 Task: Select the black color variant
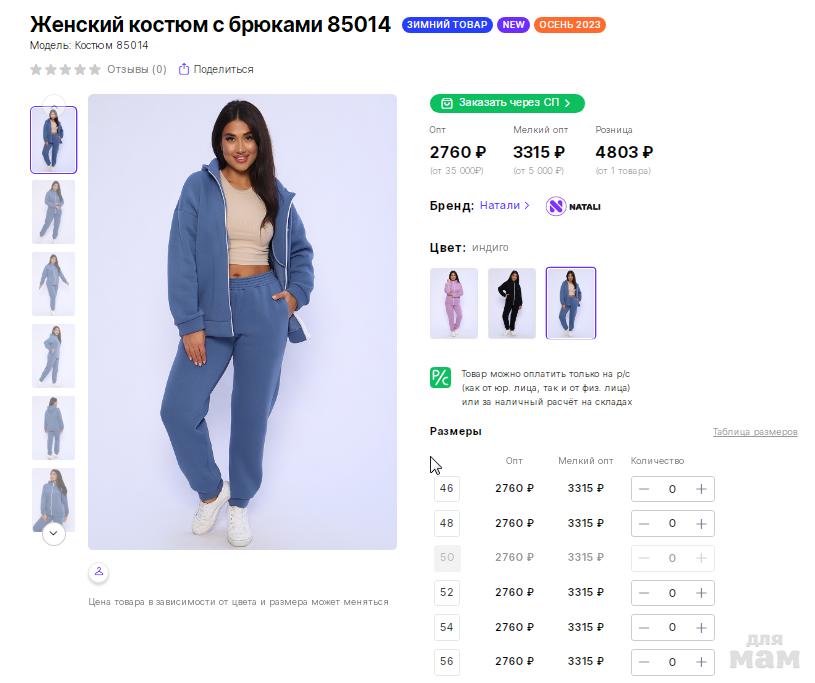[512, 303]
